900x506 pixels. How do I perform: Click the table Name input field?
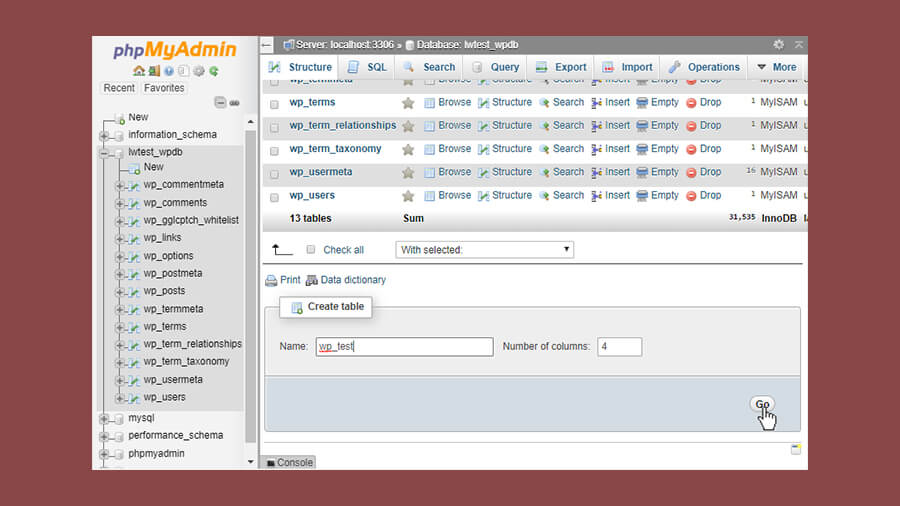tap(404, 347)
